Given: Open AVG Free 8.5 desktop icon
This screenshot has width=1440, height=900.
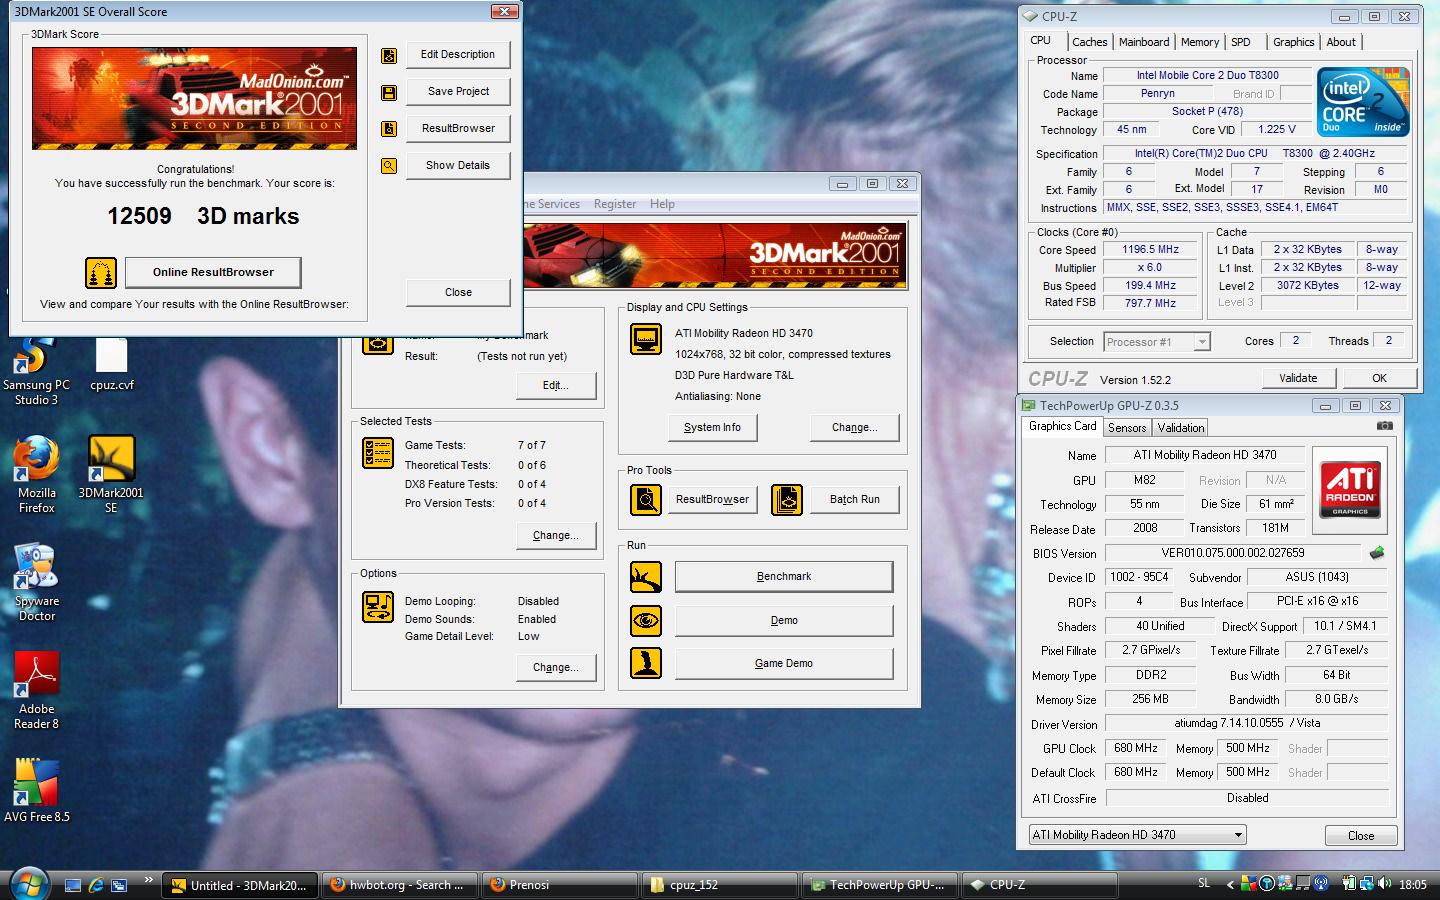Looking at the screenshot, I should point(37,791).
